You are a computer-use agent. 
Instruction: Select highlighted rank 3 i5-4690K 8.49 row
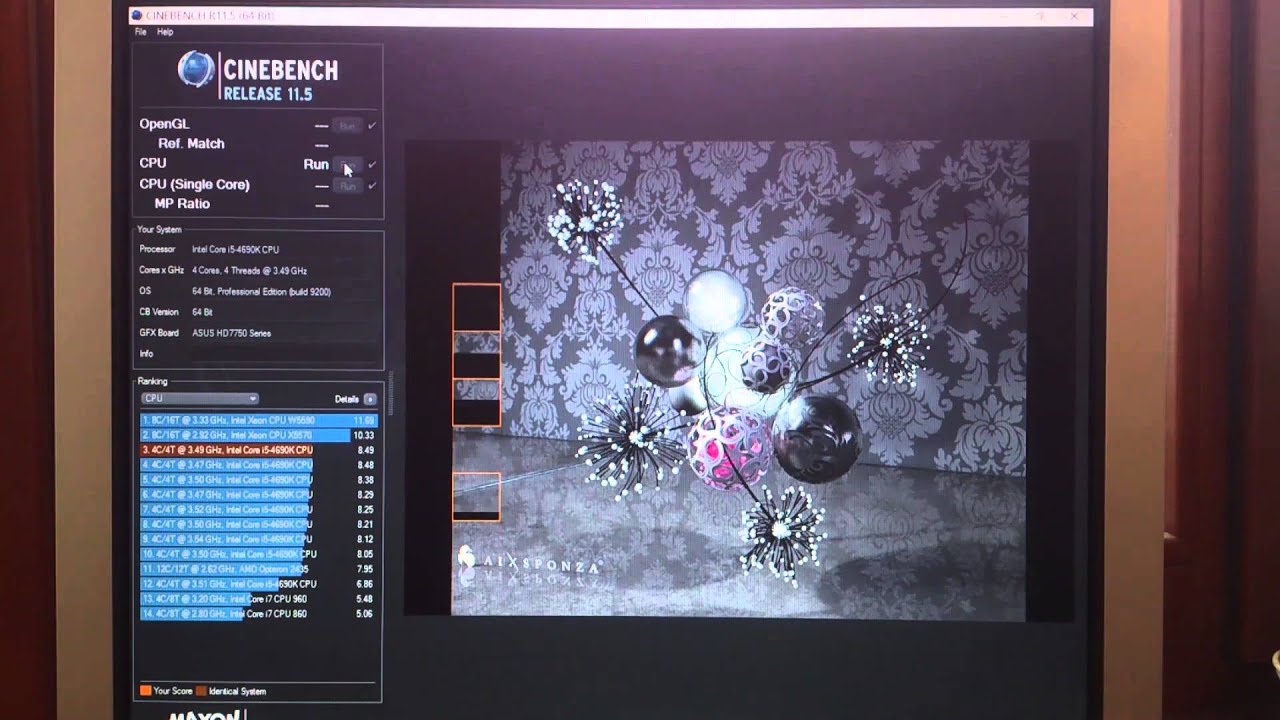pos(259,450)
